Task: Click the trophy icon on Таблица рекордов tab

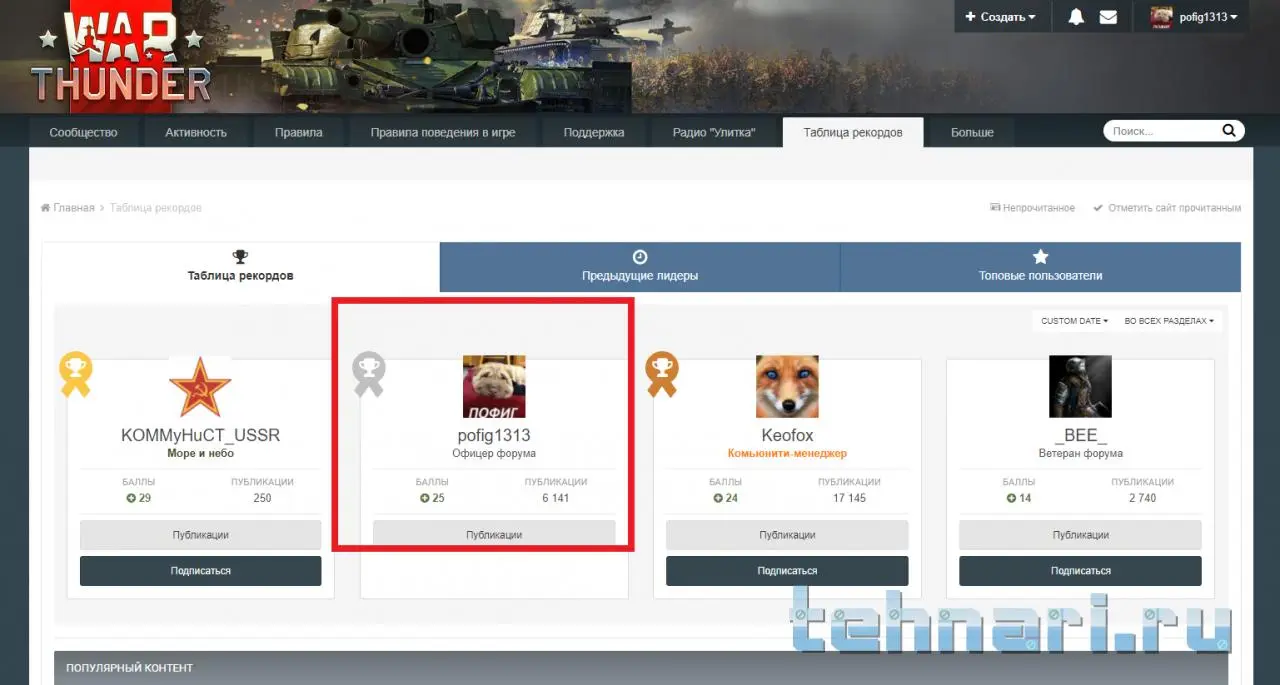Action: 240,257
